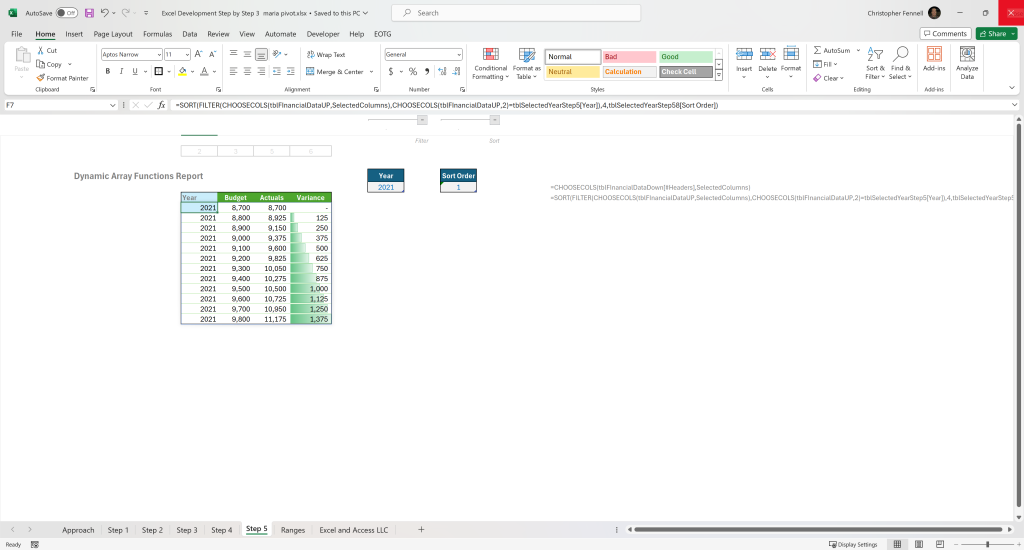Image resolution: width=1024 pixels, height=550 pixels.
Task: Open the Add-ins button
Action: (x=934, y=59)
